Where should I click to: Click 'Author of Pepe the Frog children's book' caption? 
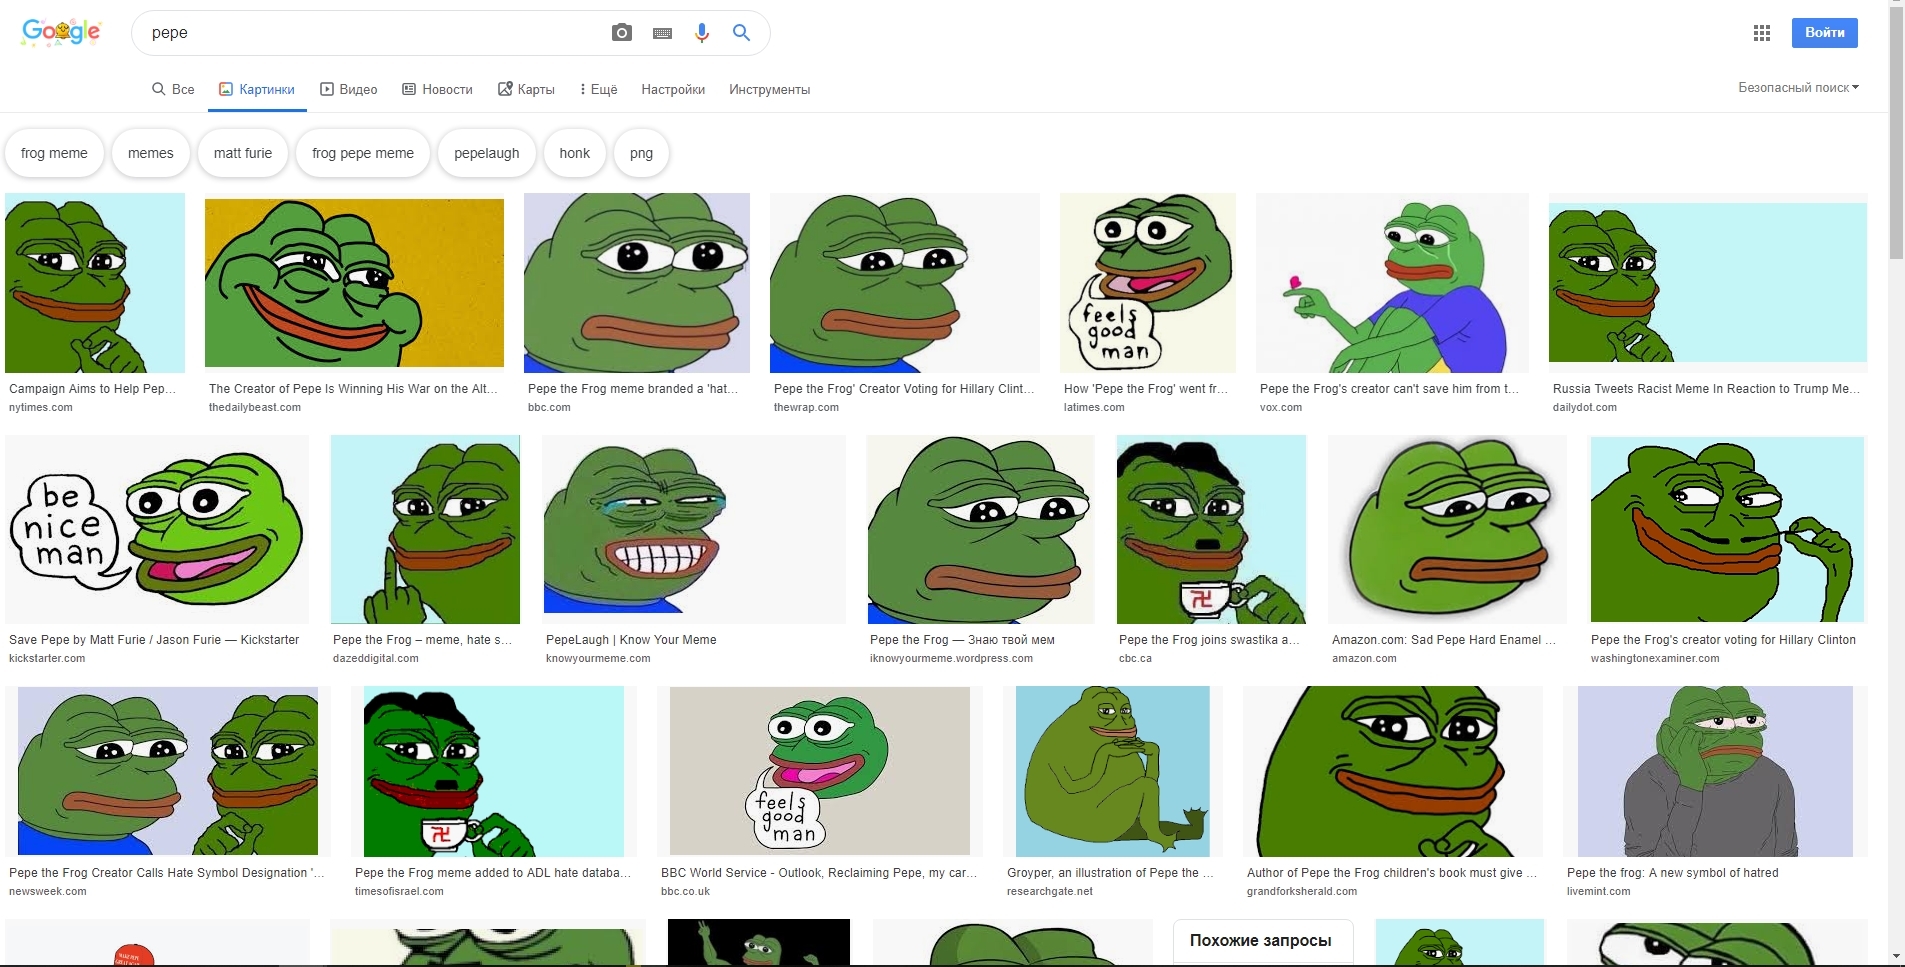click(x=1392, y=873)
